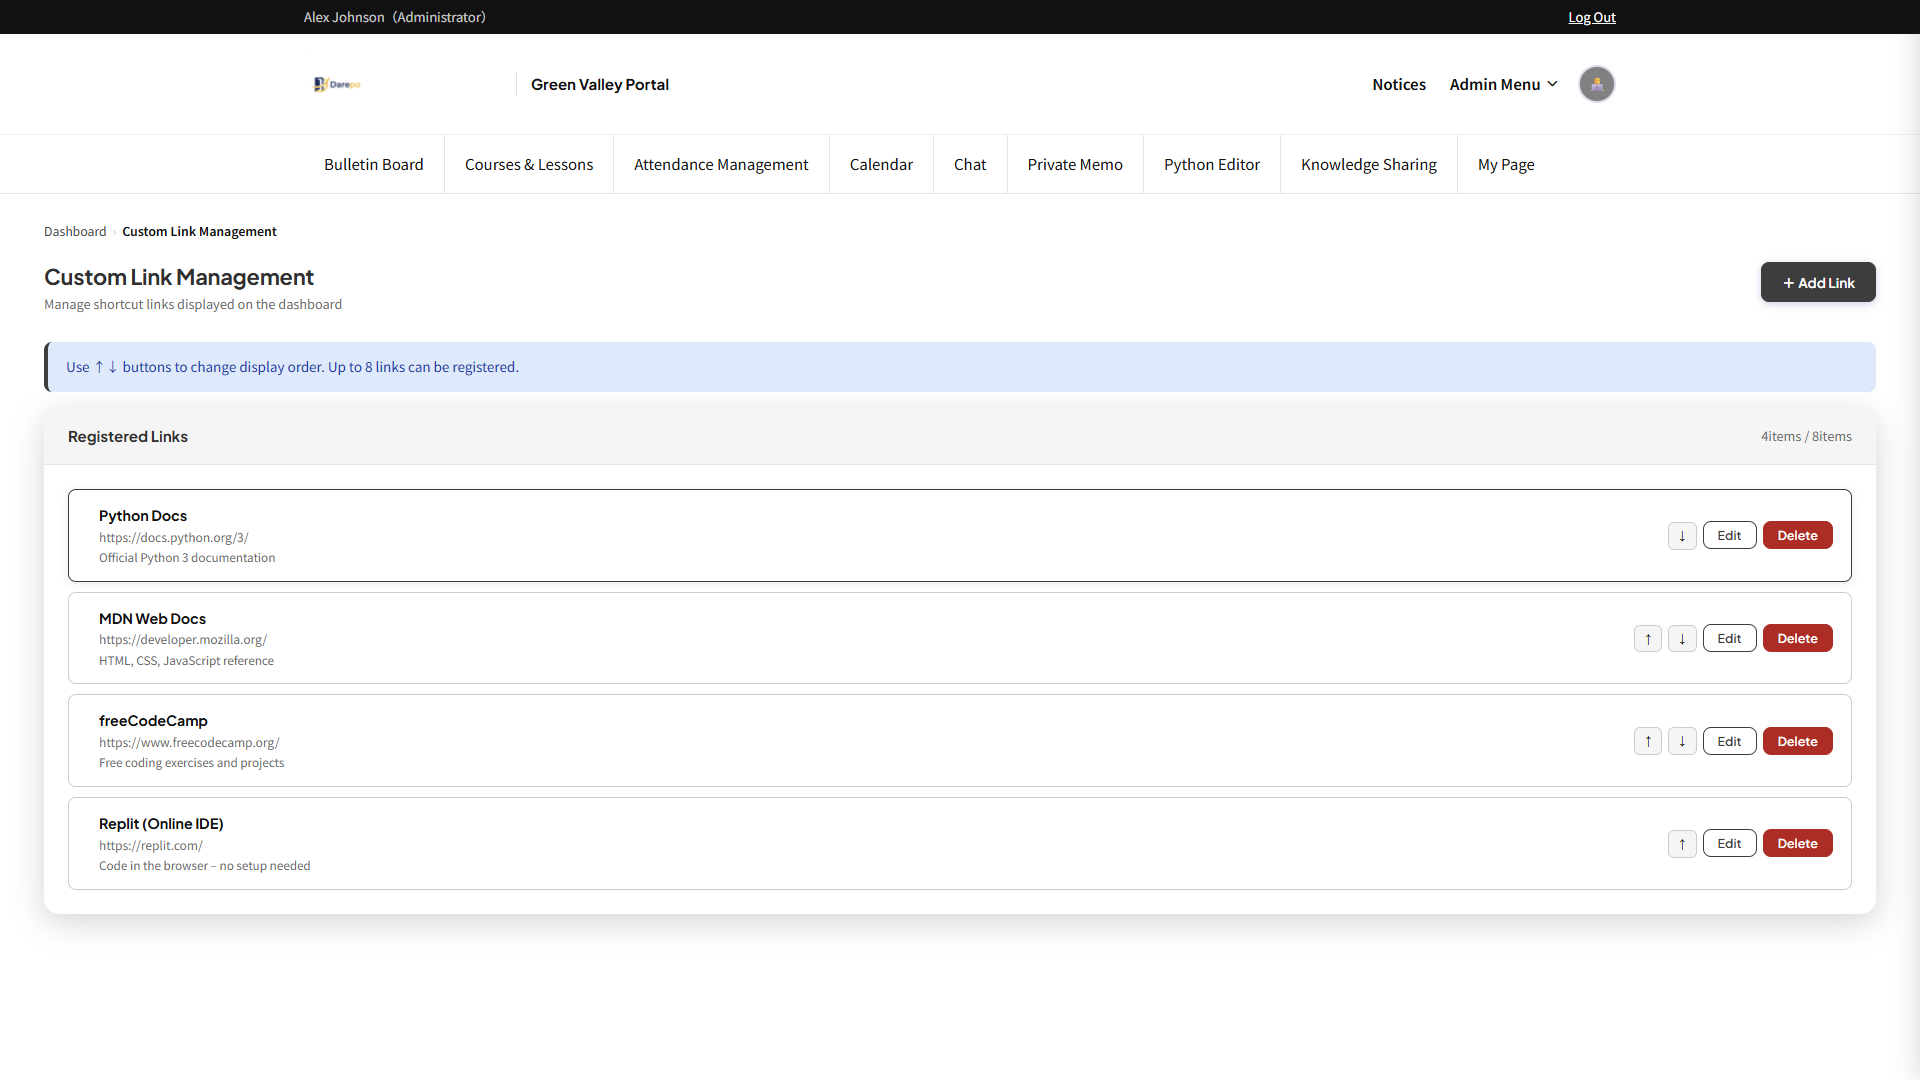This screenshot has width=1920, height=1080.
Task: Go to Courses & Lessons
Action: click(529, 165)
